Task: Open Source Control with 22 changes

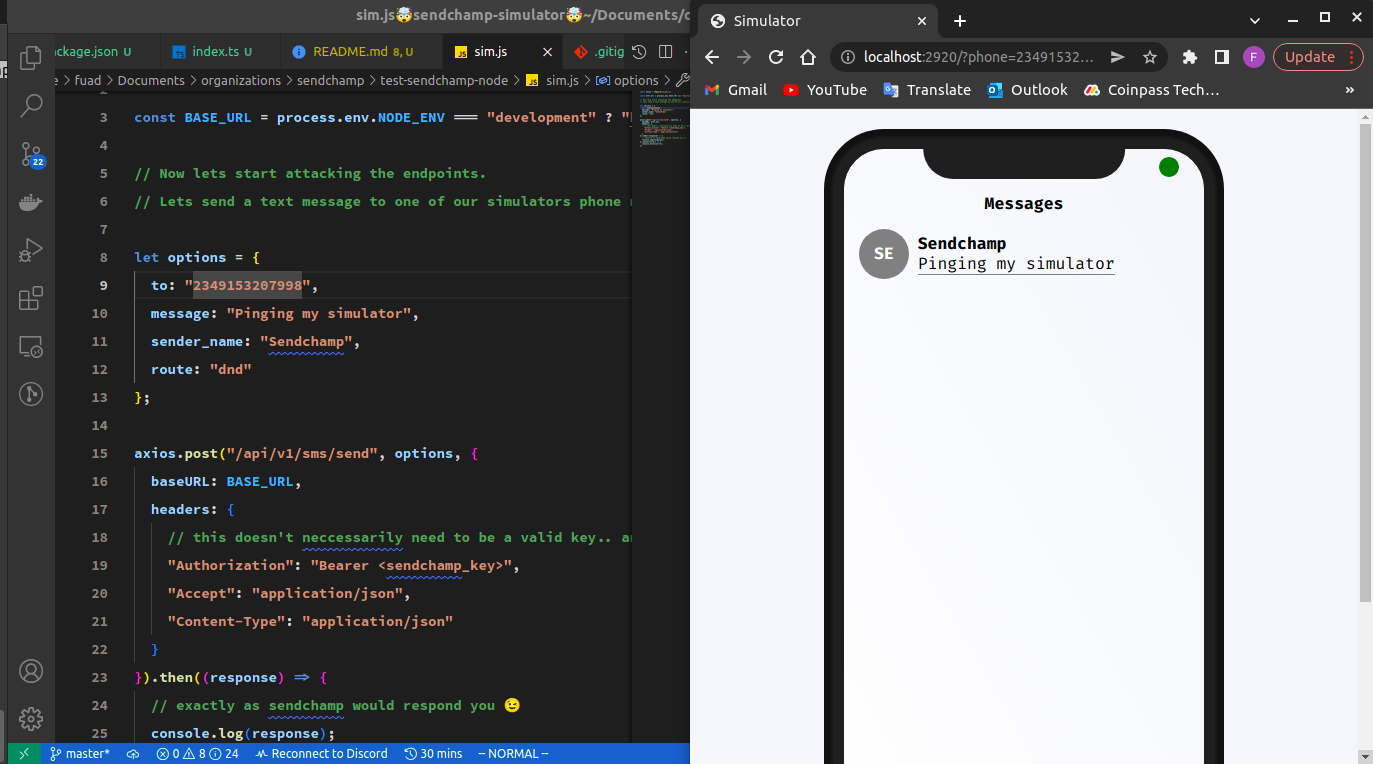Action: click(31, 153)
